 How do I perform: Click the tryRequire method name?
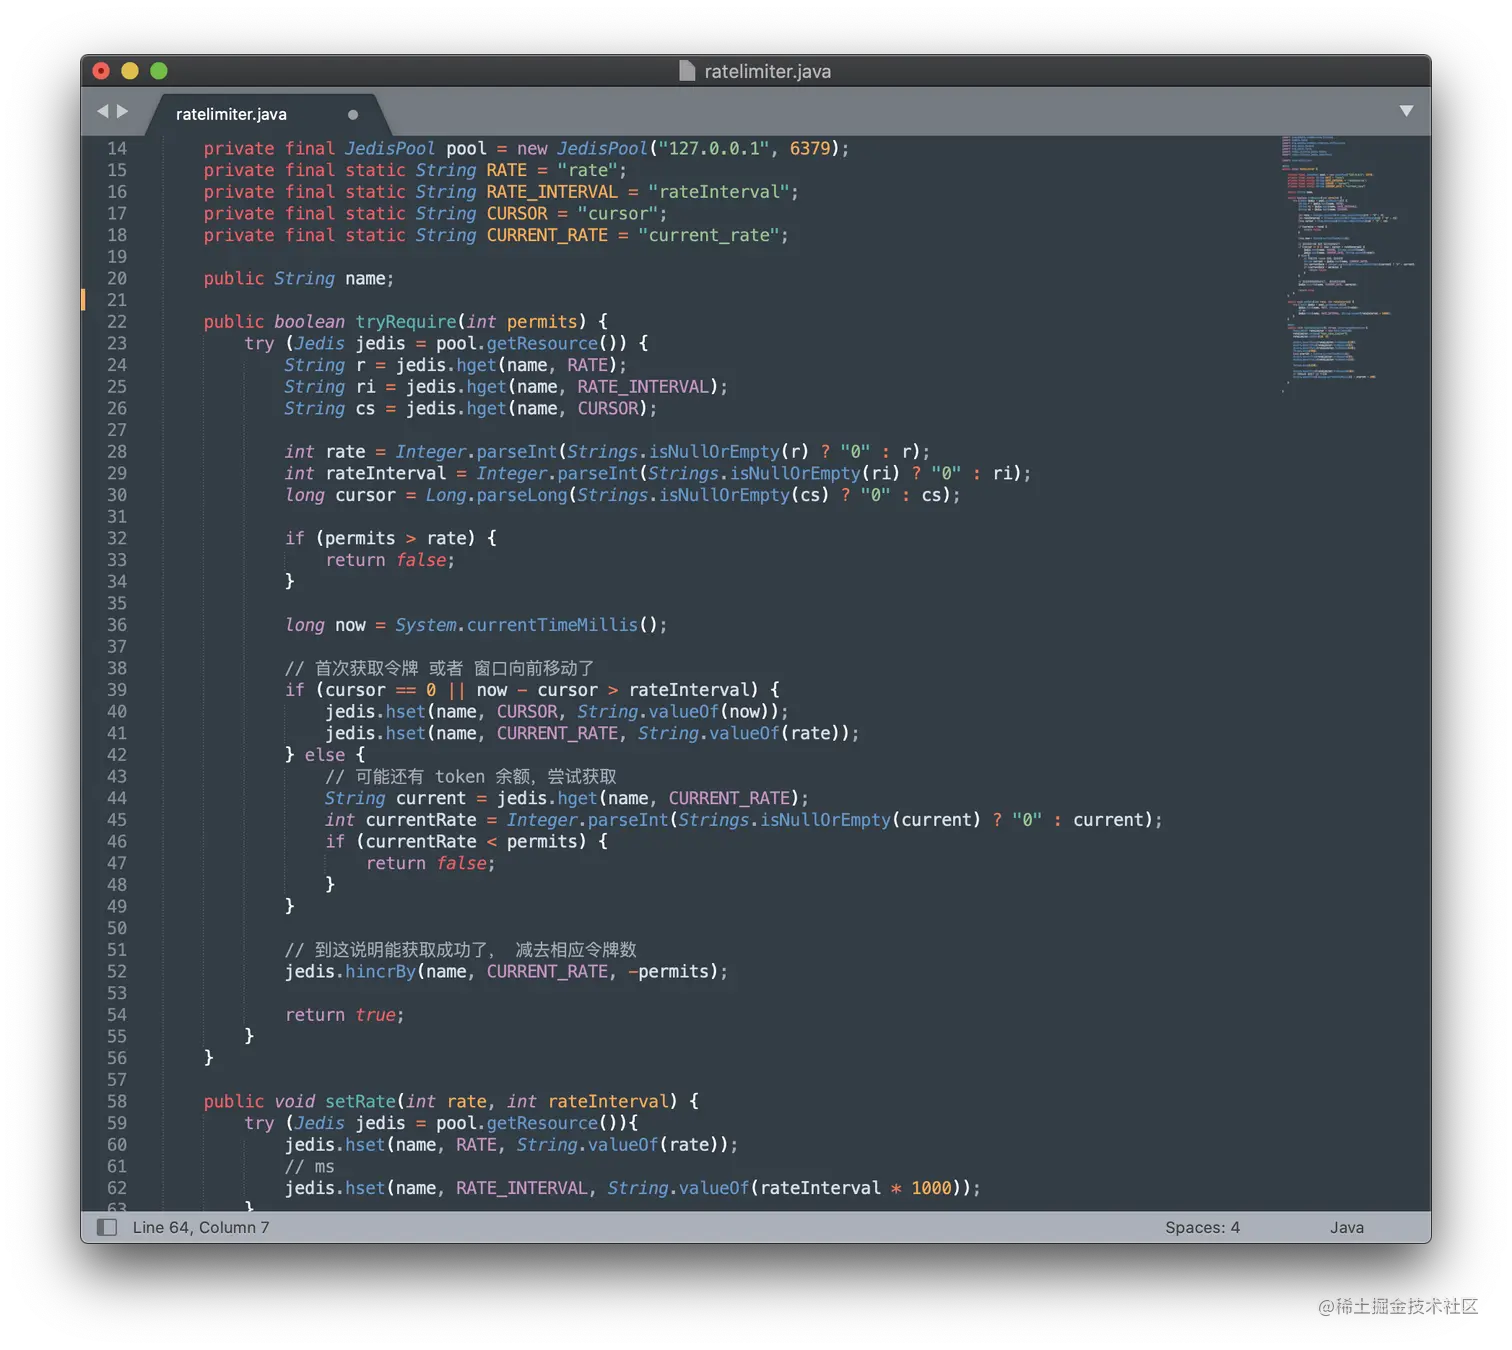[406, 322]
